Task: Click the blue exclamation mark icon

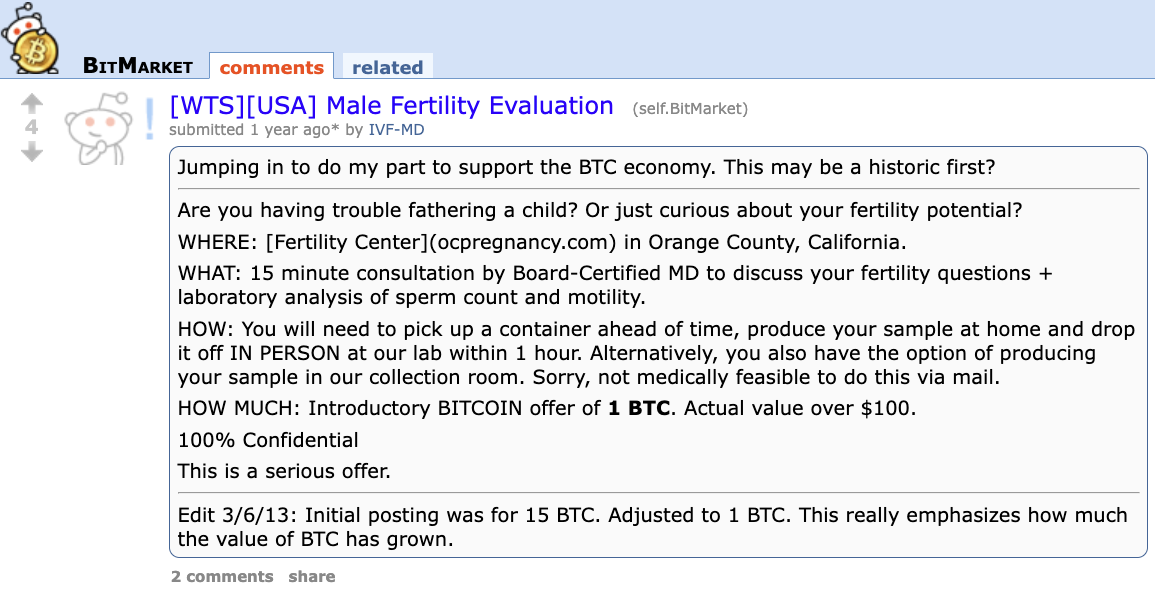Action: click(150, 119)
